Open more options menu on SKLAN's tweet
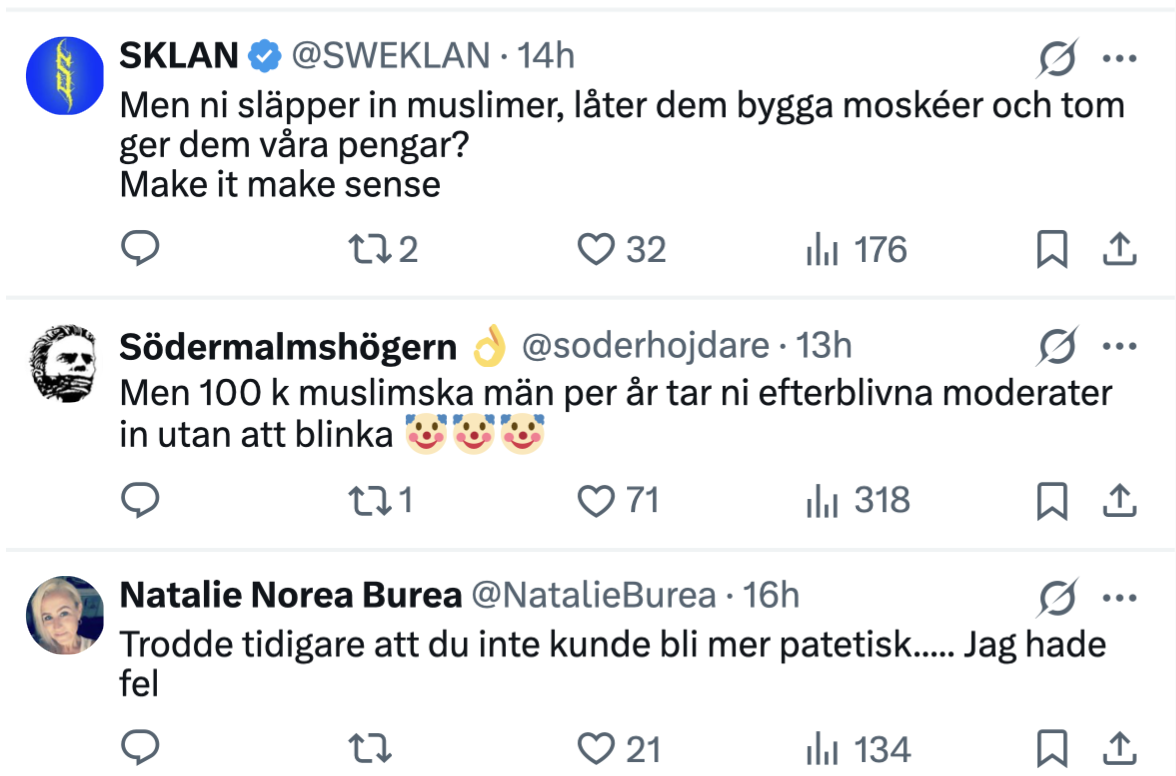Screen dimensions: 1176x776 [x=1119, y=58]
